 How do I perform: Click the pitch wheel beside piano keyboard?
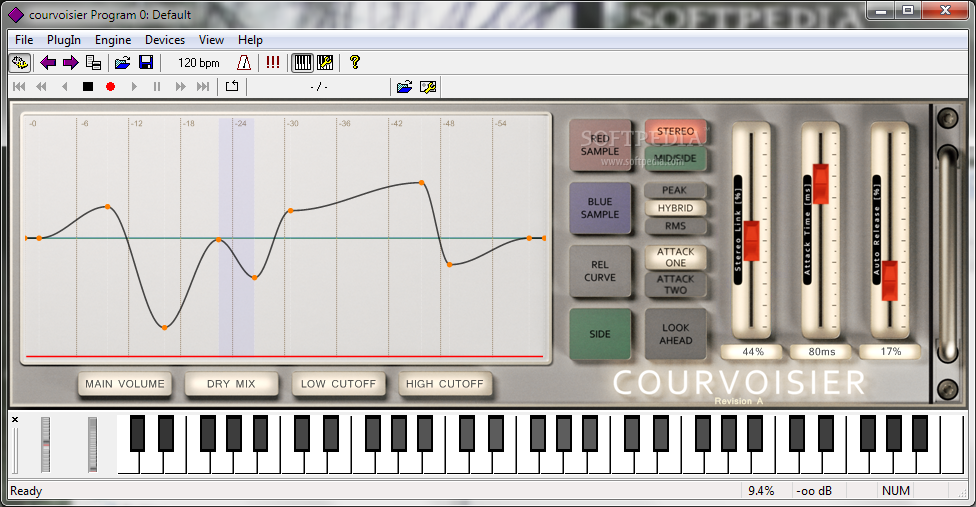pos(45,445)
